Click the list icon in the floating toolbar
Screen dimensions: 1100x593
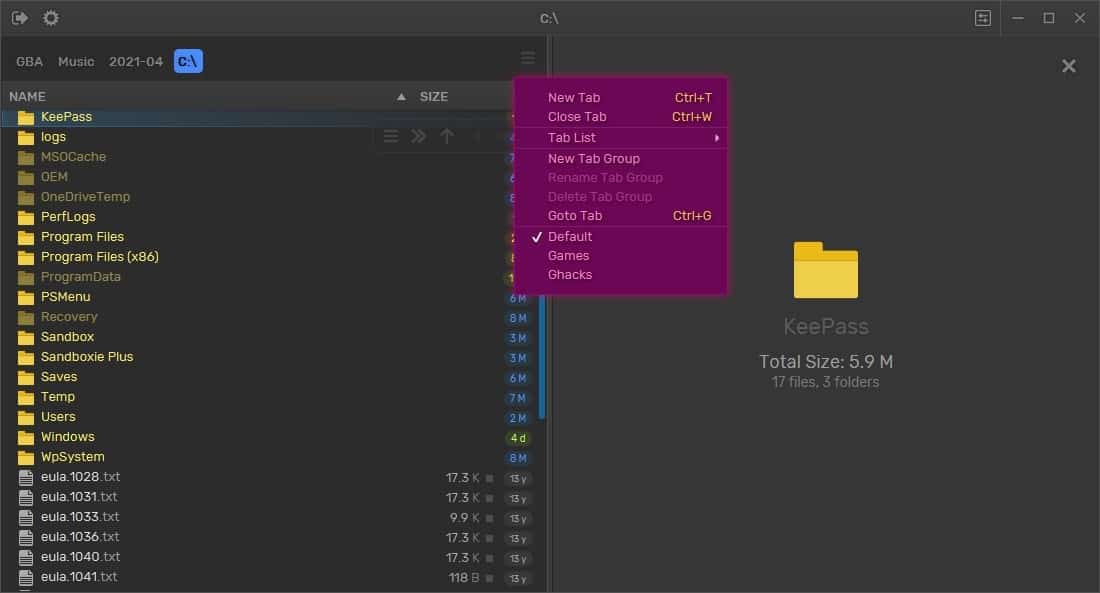390,137
